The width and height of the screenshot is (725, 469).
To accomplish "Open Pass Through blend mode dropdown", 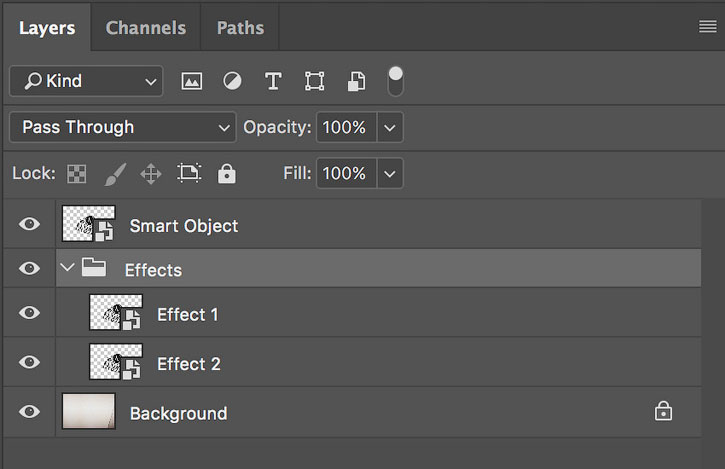I will [x=123, y=127].
